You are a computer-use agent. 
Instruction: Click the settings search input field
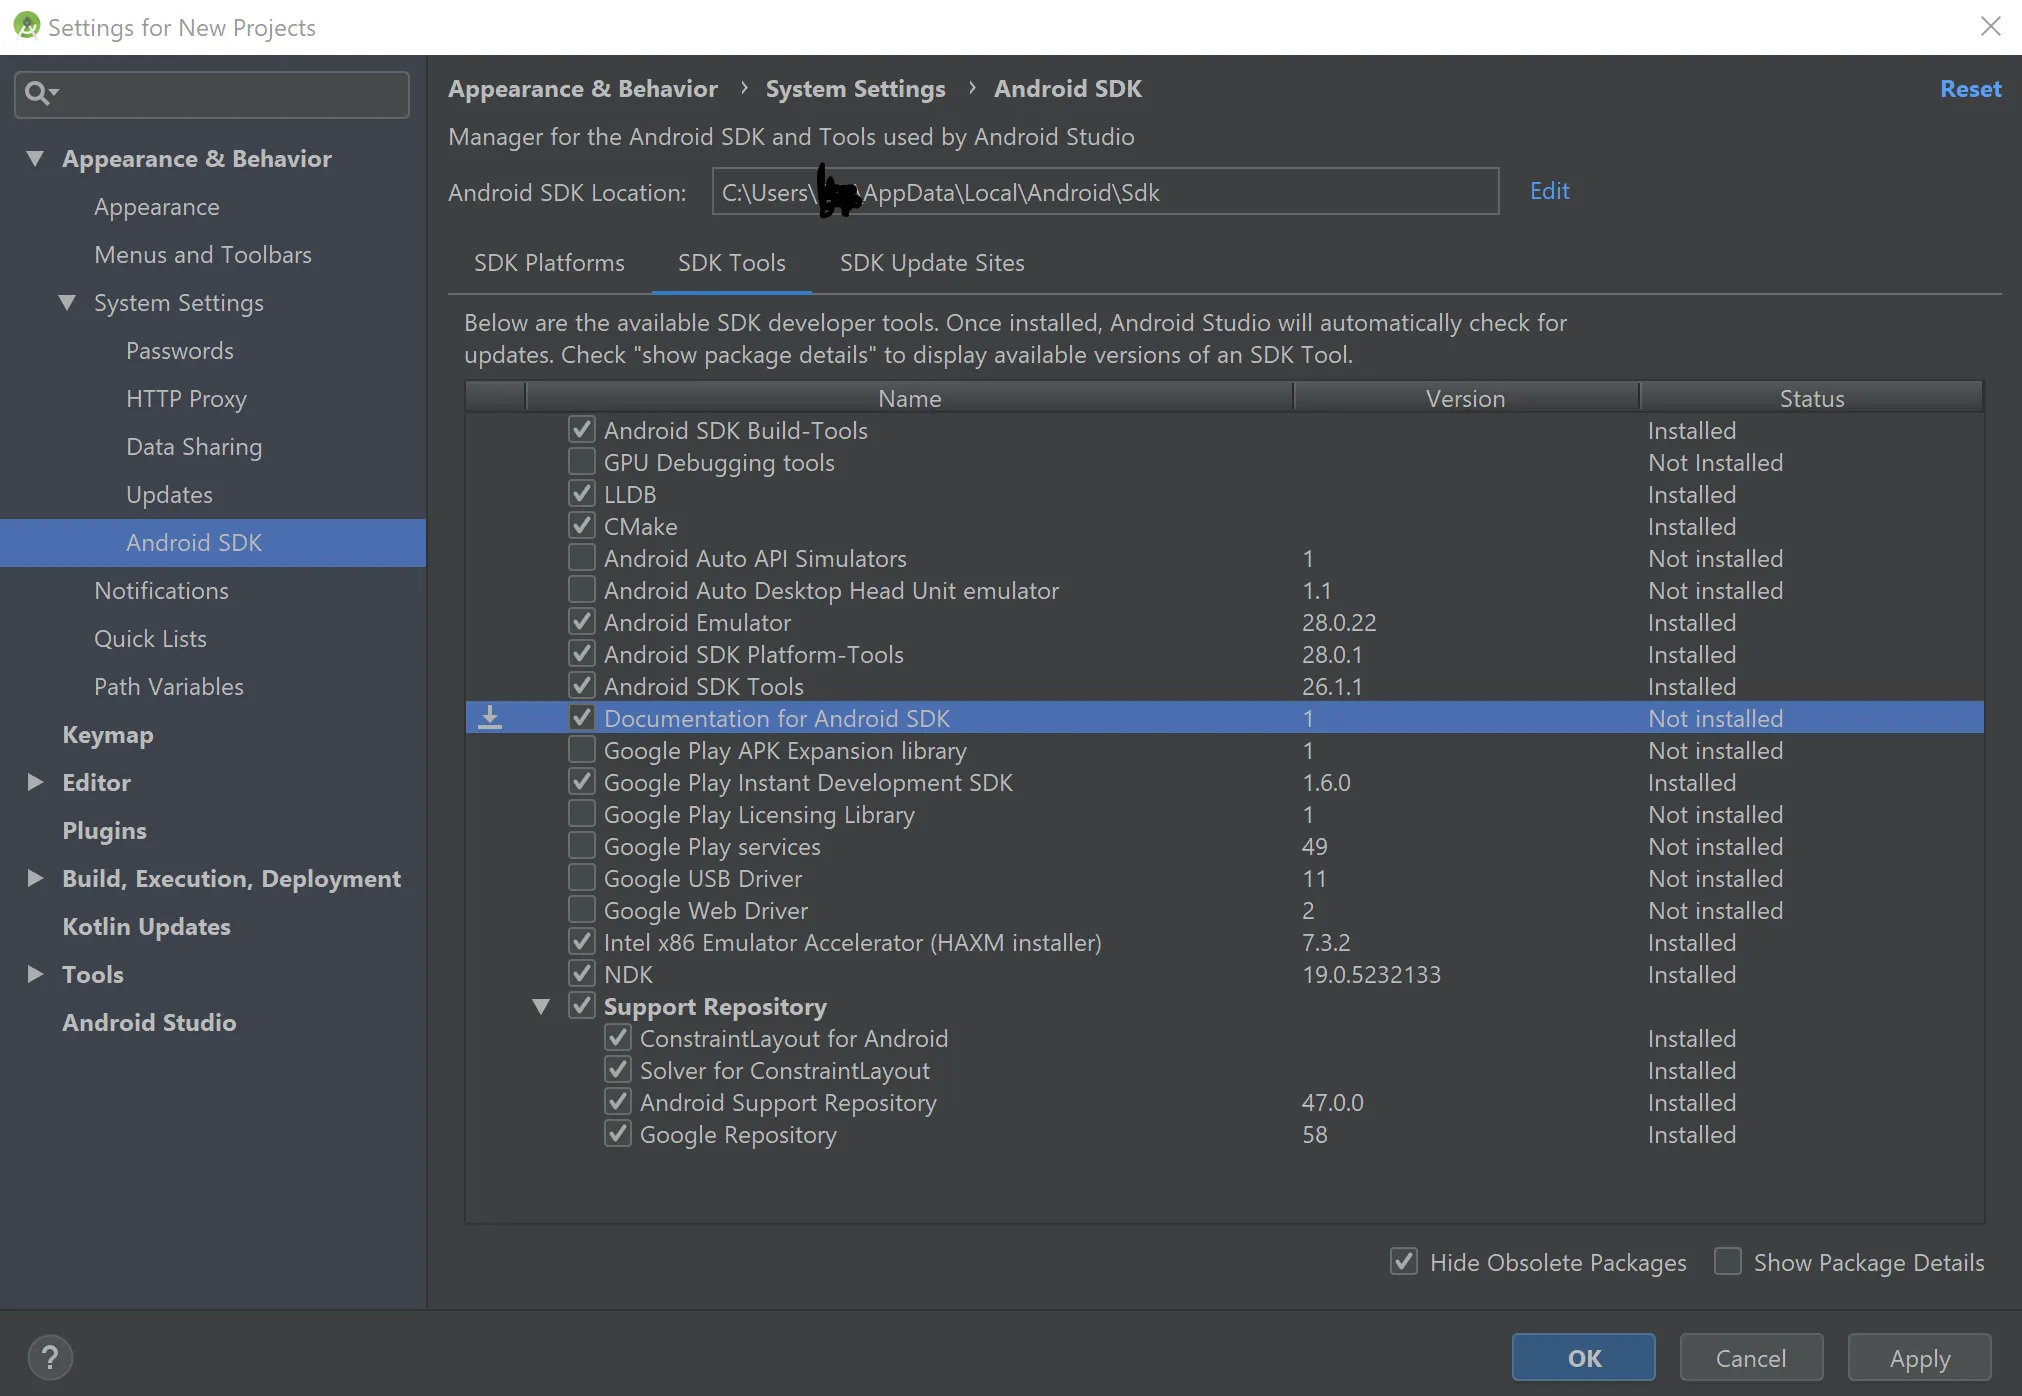(x=230, y=94)
